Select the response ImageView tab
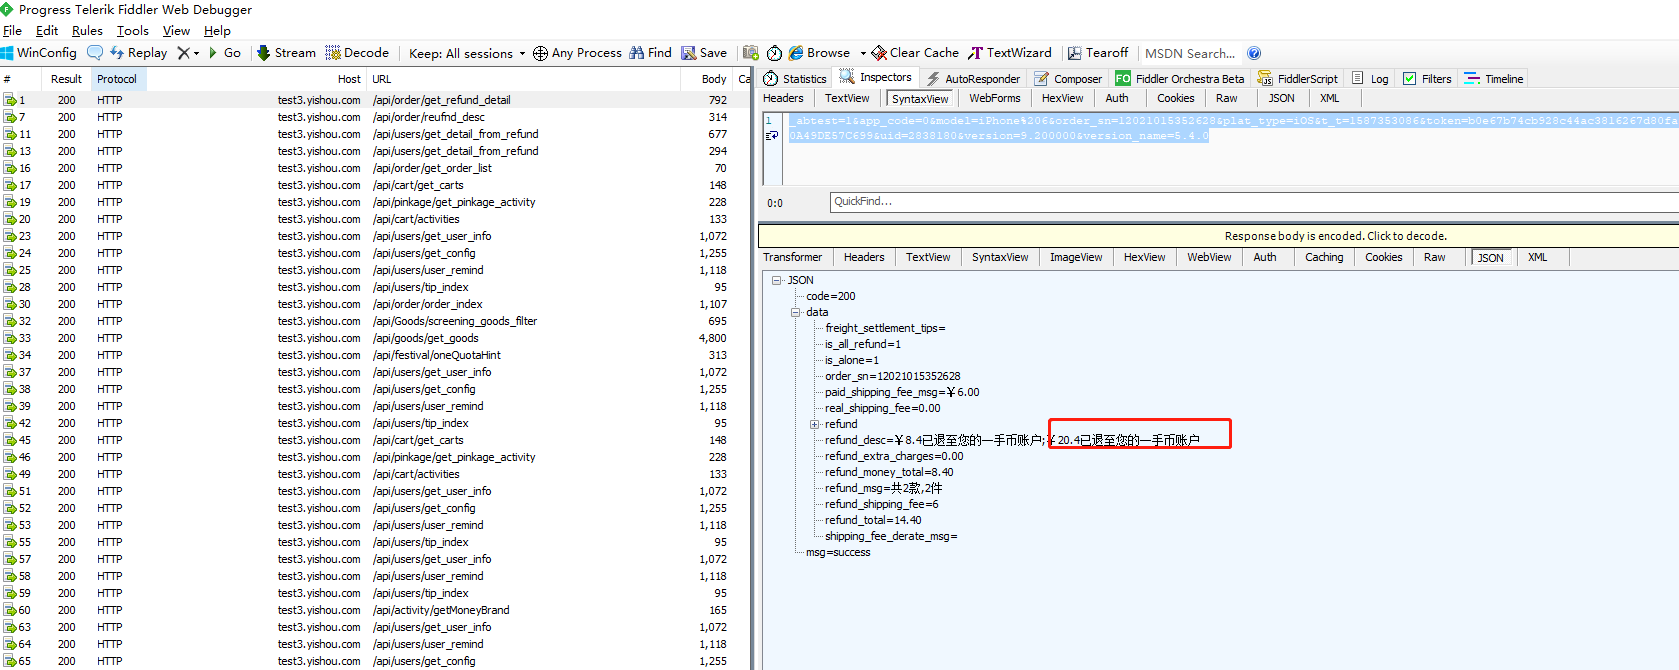1679x670 pixels. tap(1076, 257)
